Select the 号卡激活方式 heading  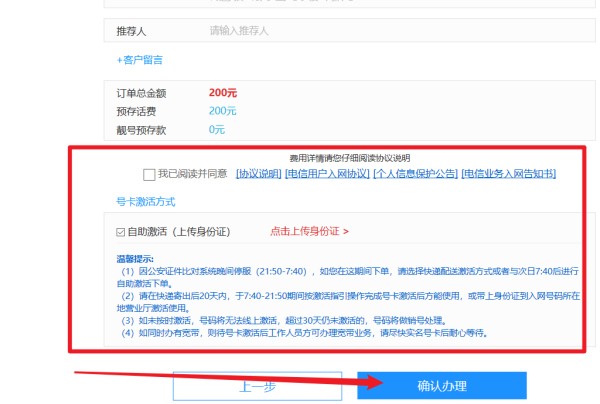pyautogui.click(x=146, y=201)
